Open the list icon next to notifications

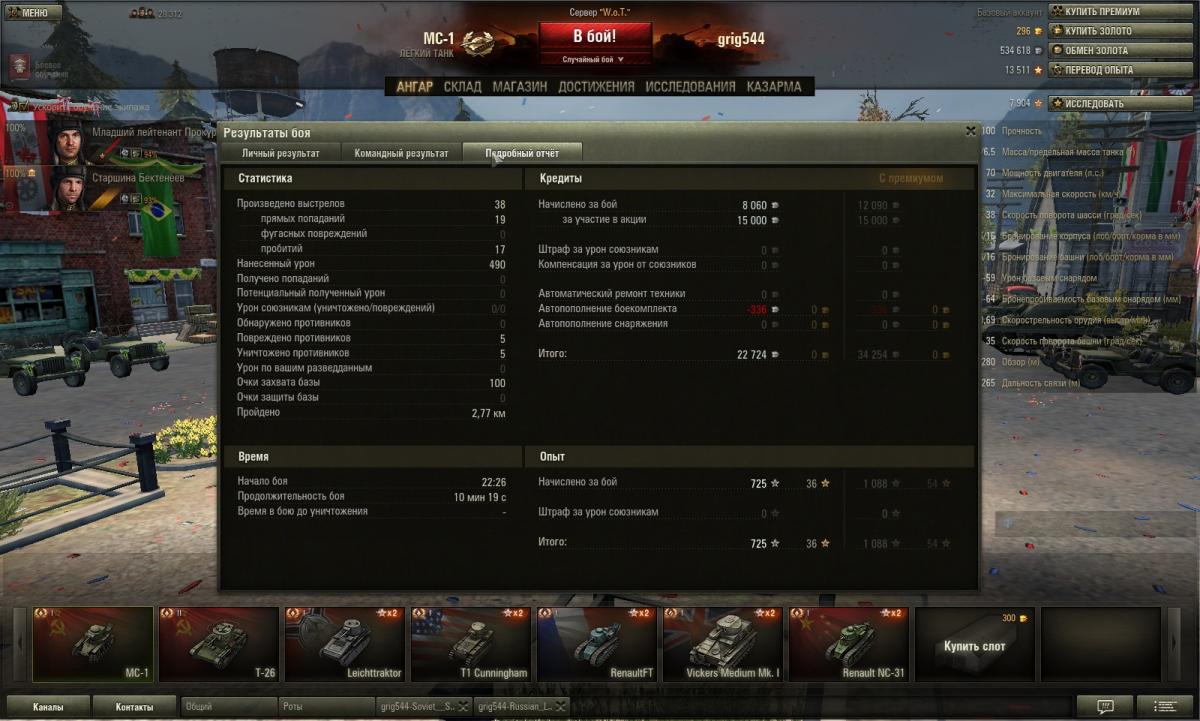pos(1165,706)
